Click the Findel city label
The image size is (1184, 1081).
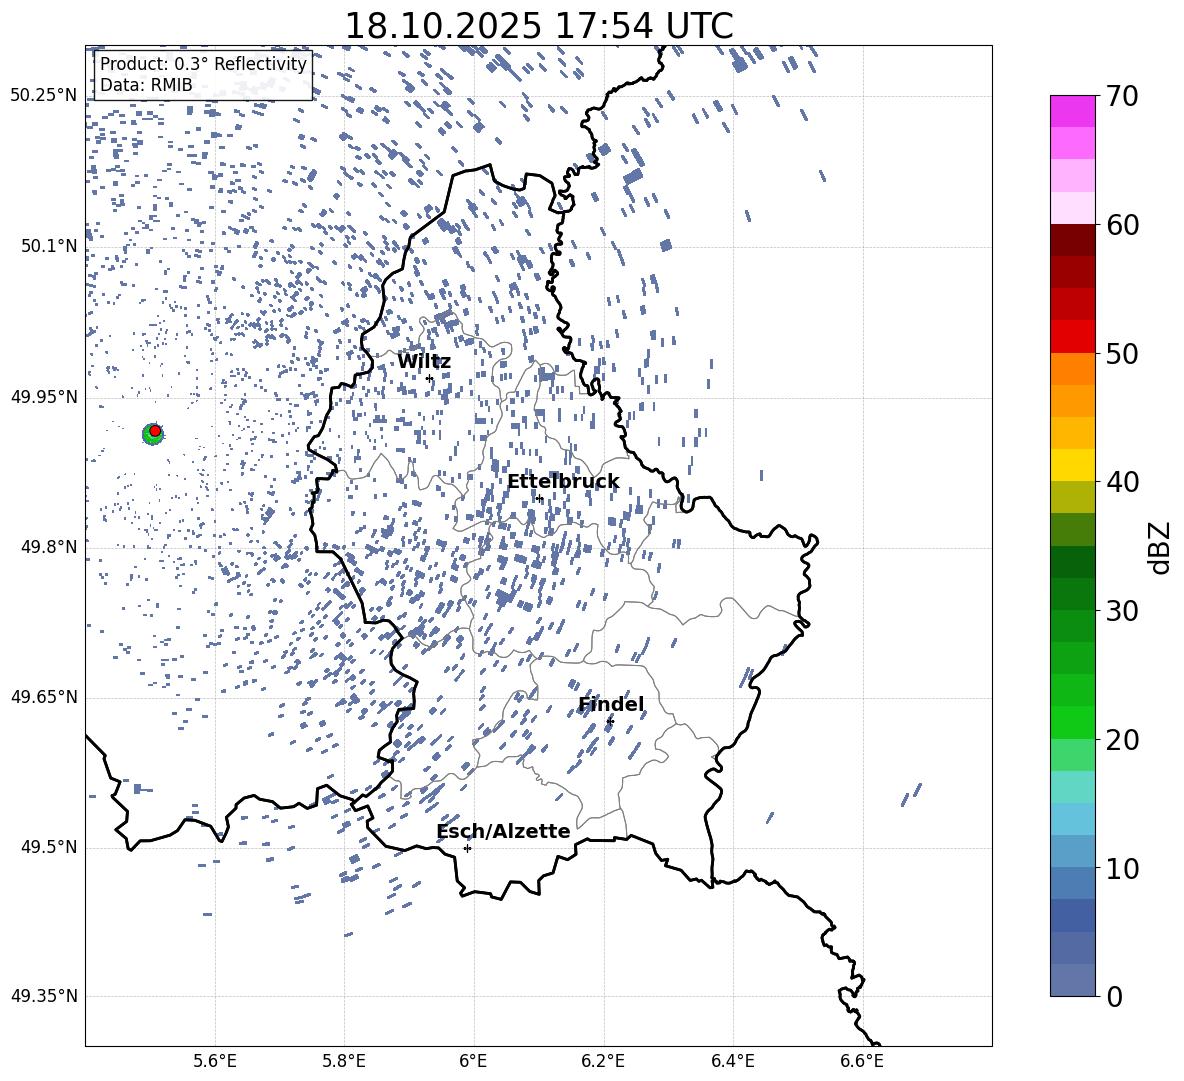pyautogui.click(x=611, y=704)
